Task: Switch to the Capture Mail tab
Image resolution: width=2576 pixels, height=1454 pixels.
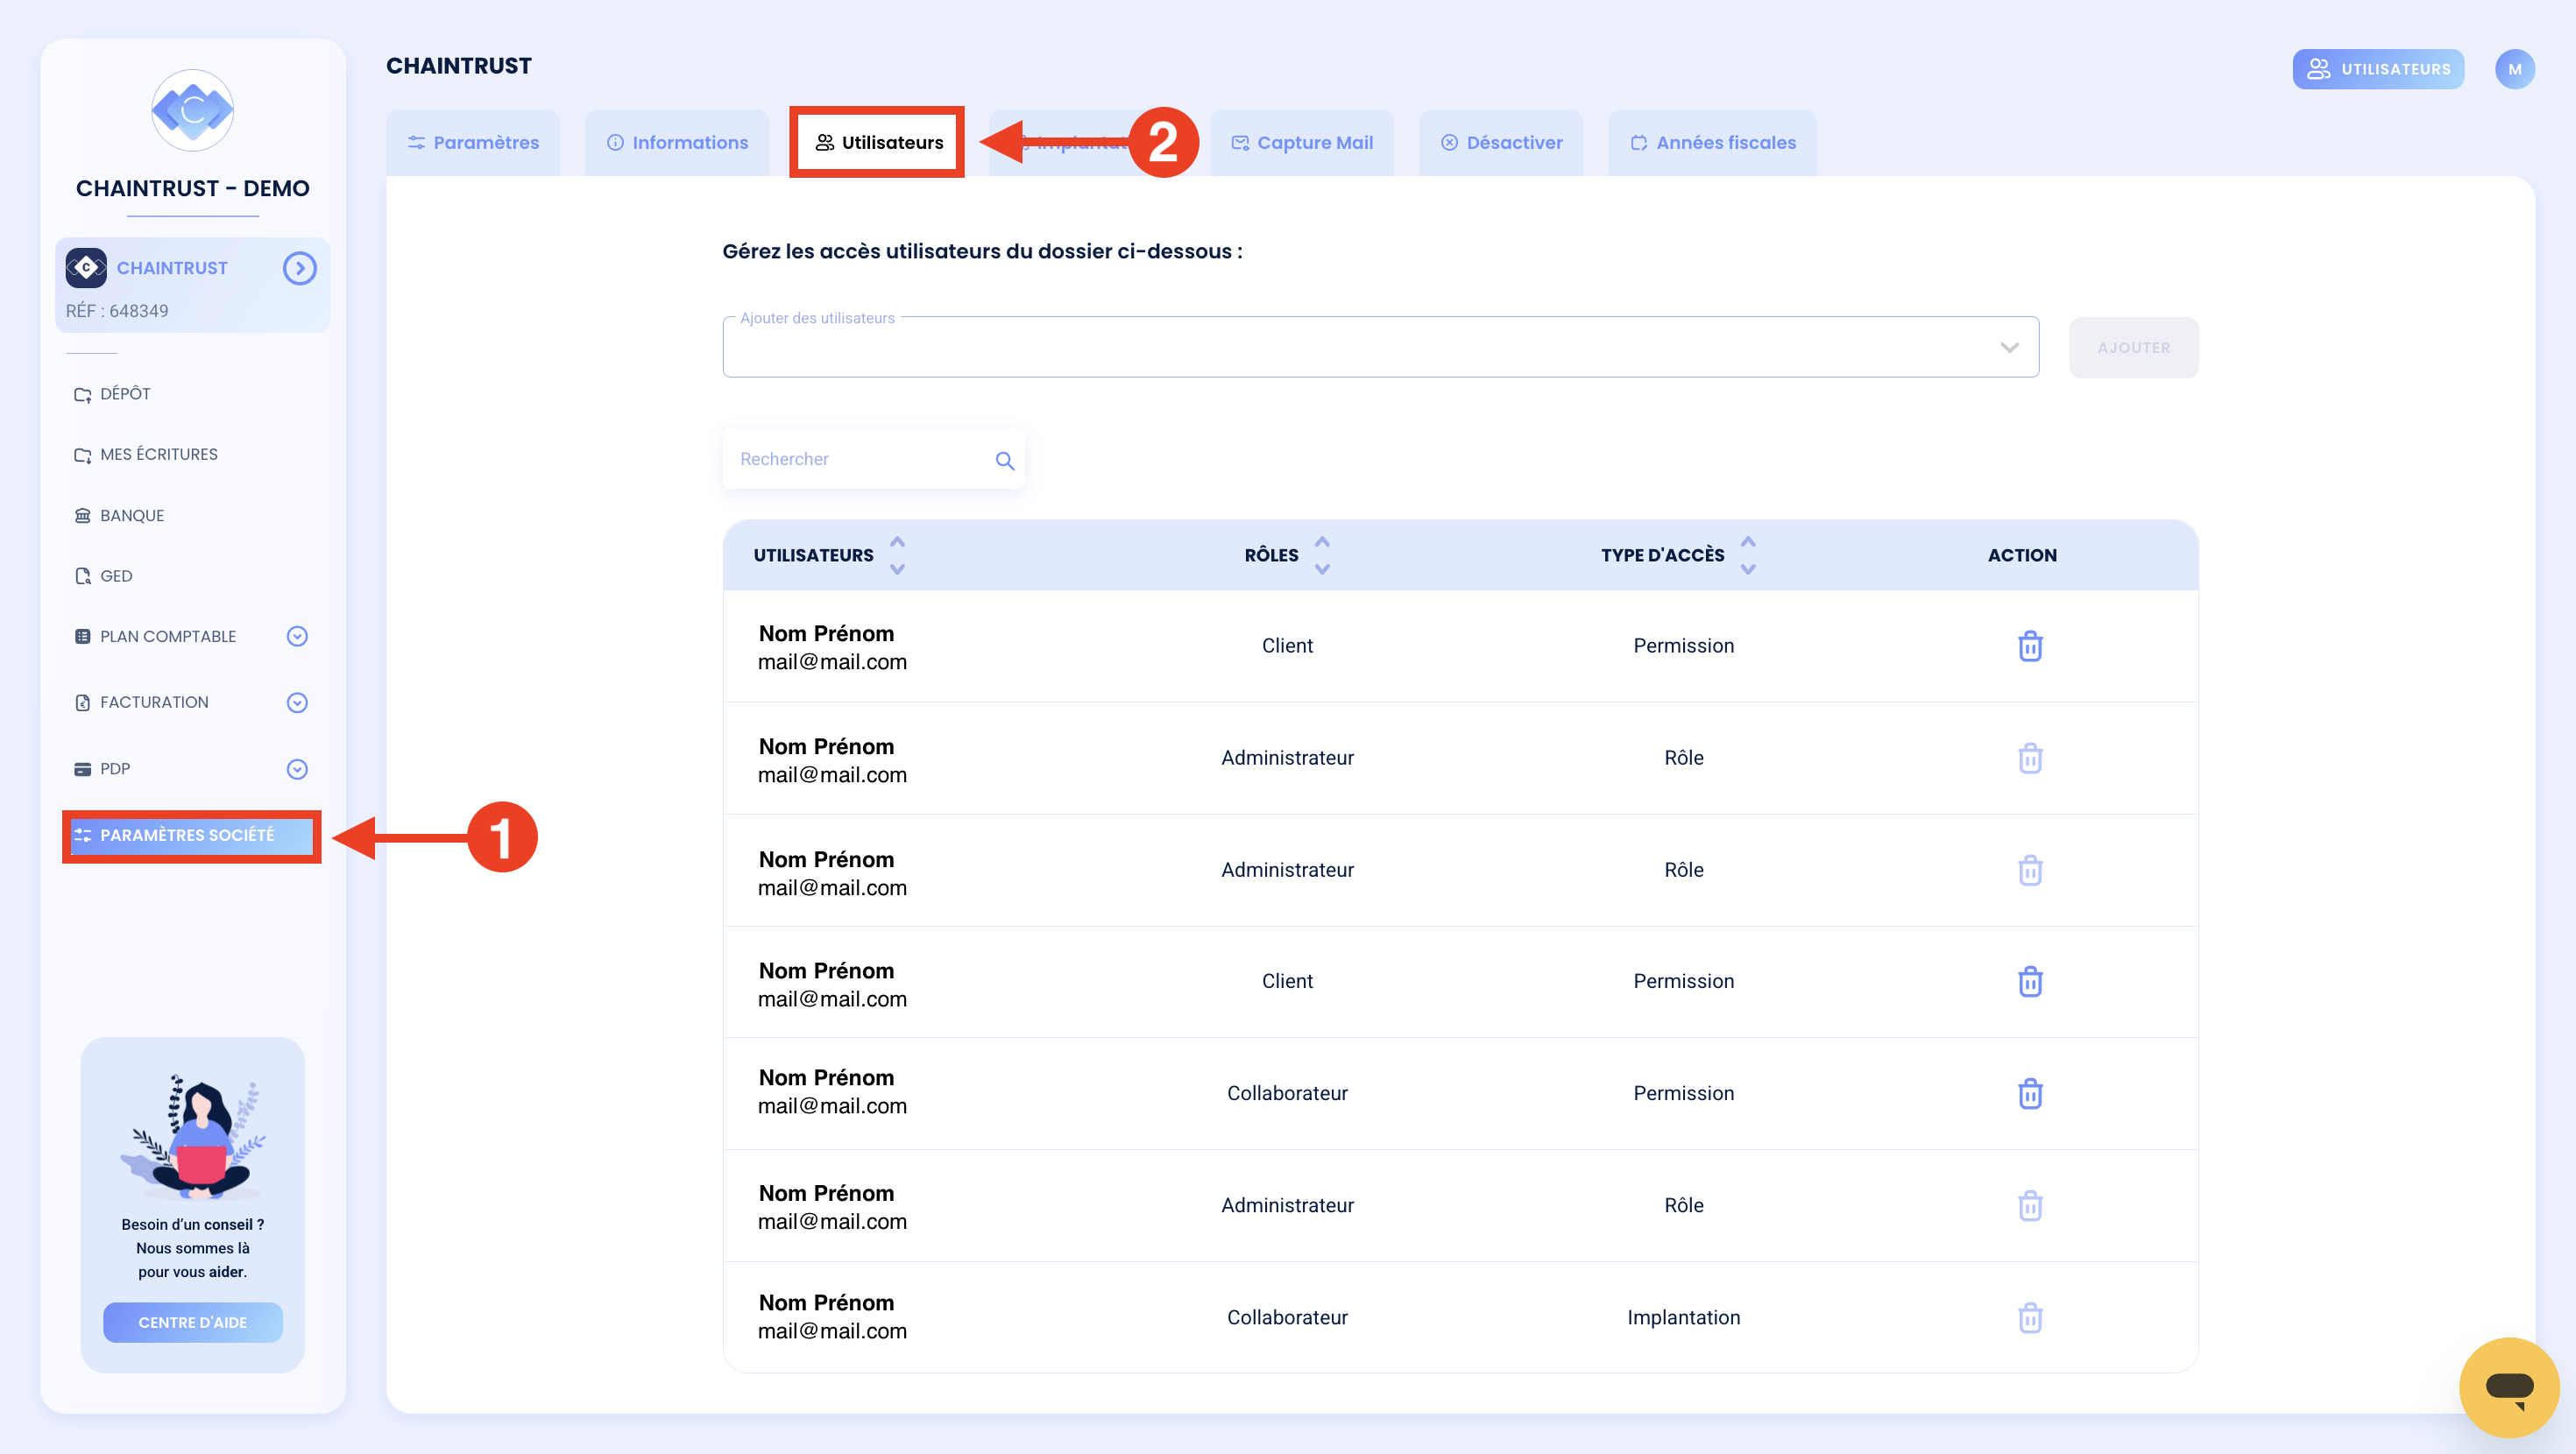Action: (1301, 142)
